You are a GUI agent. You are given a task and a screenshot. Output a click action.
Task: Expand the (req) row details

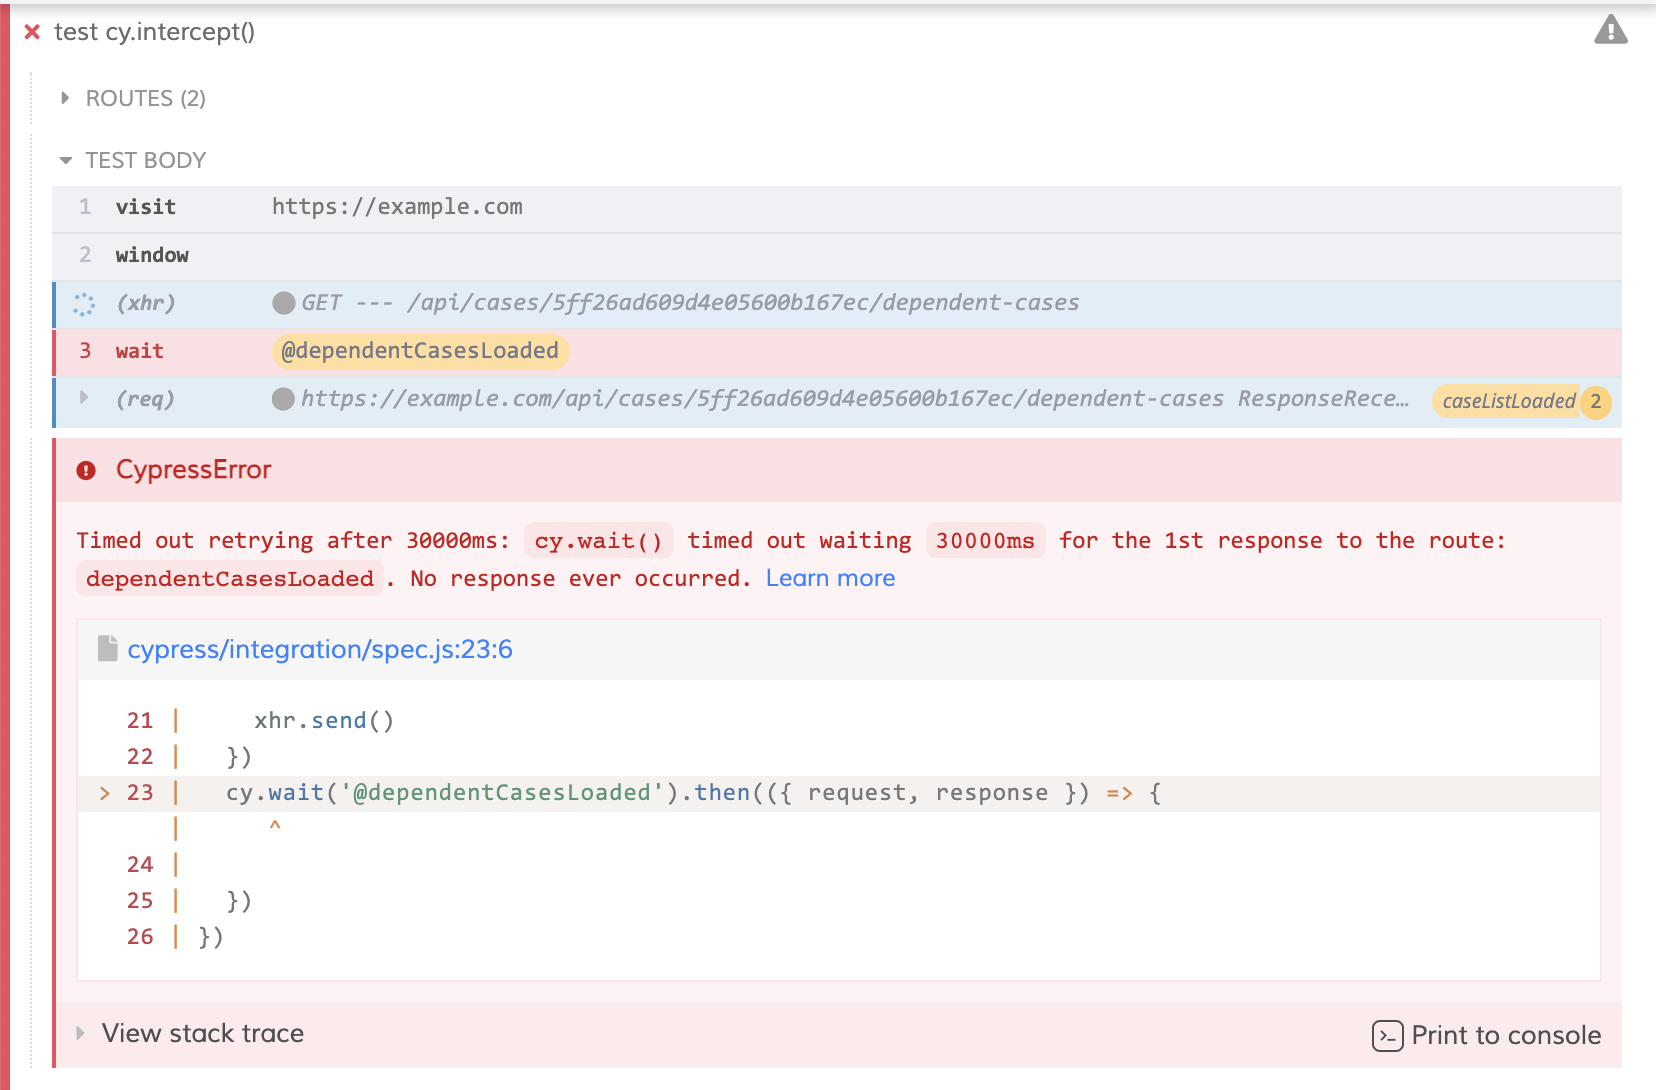click(x=84, y=397)
